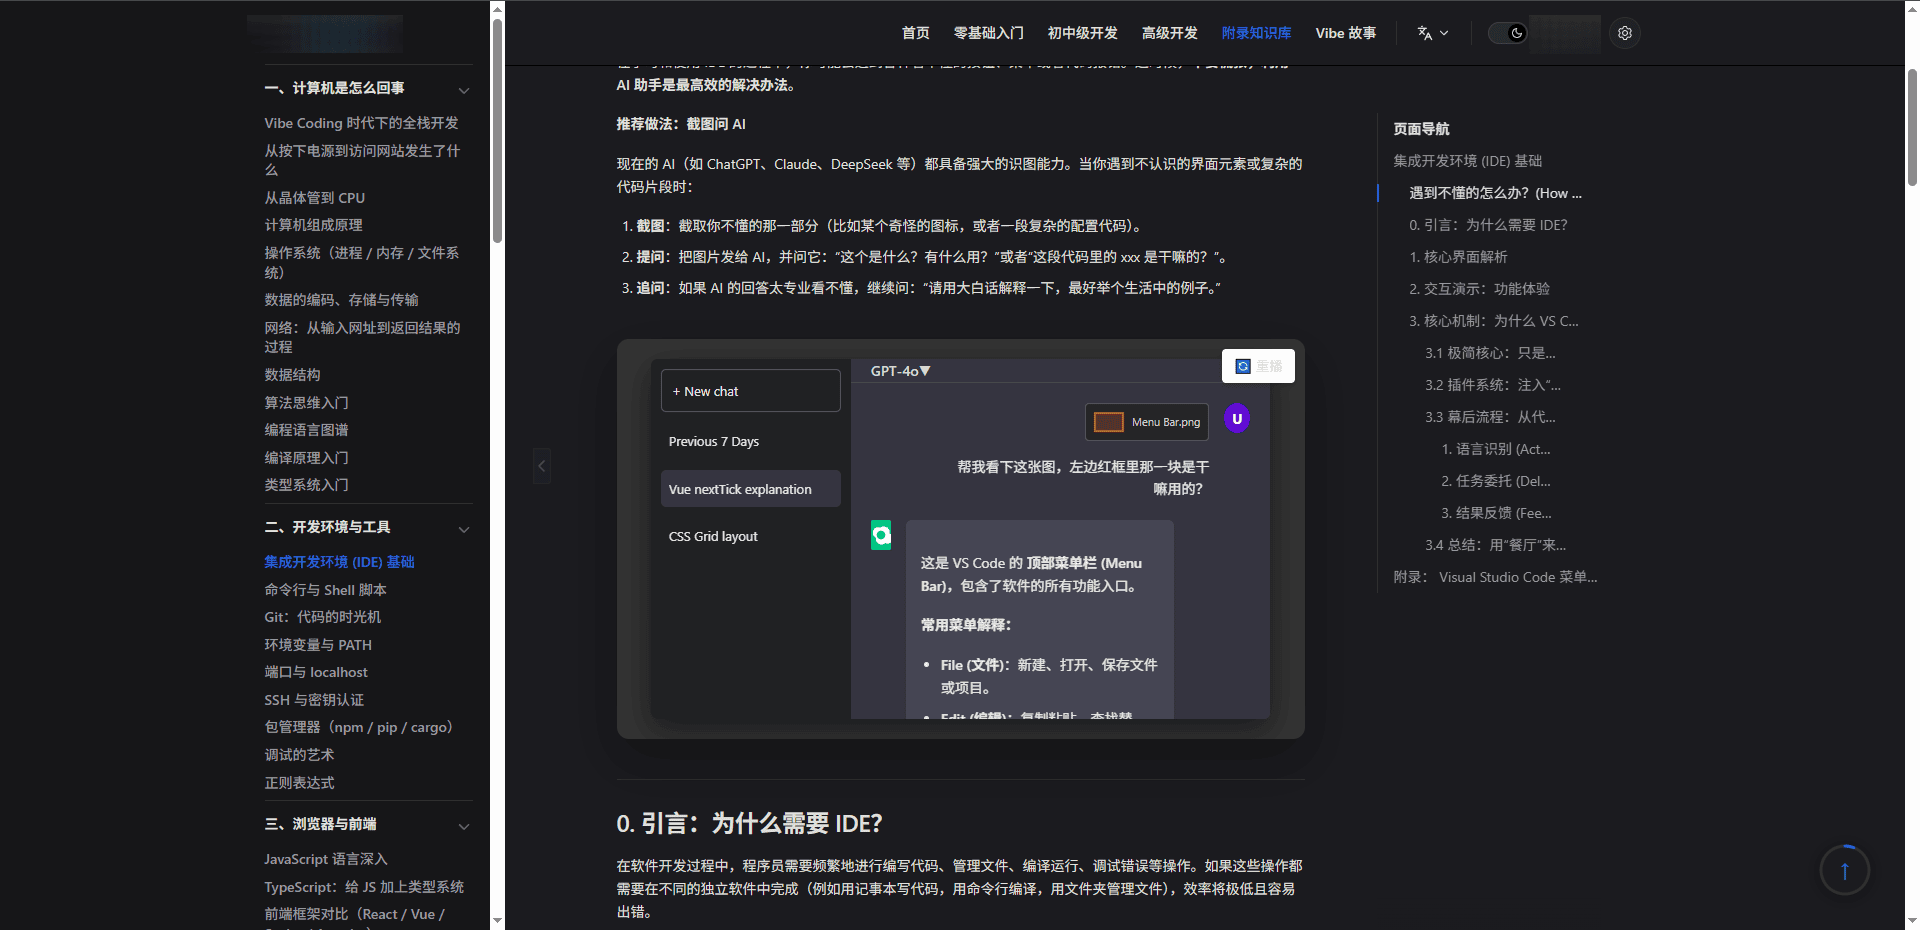This screenshot has width=1920, height=930.
Task: Open Vibe Coding 时代下的全栈开发 sidebar link
Action: coord(361,123)
